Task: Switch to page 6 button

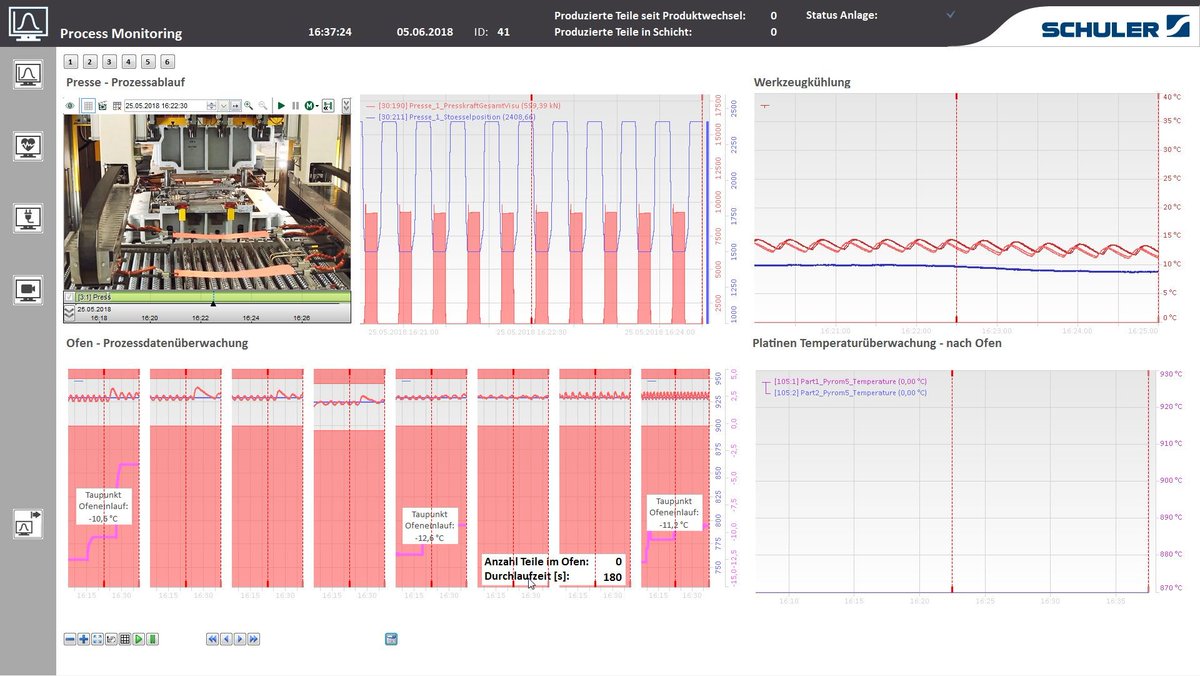Action: click(x=167, y=61)
